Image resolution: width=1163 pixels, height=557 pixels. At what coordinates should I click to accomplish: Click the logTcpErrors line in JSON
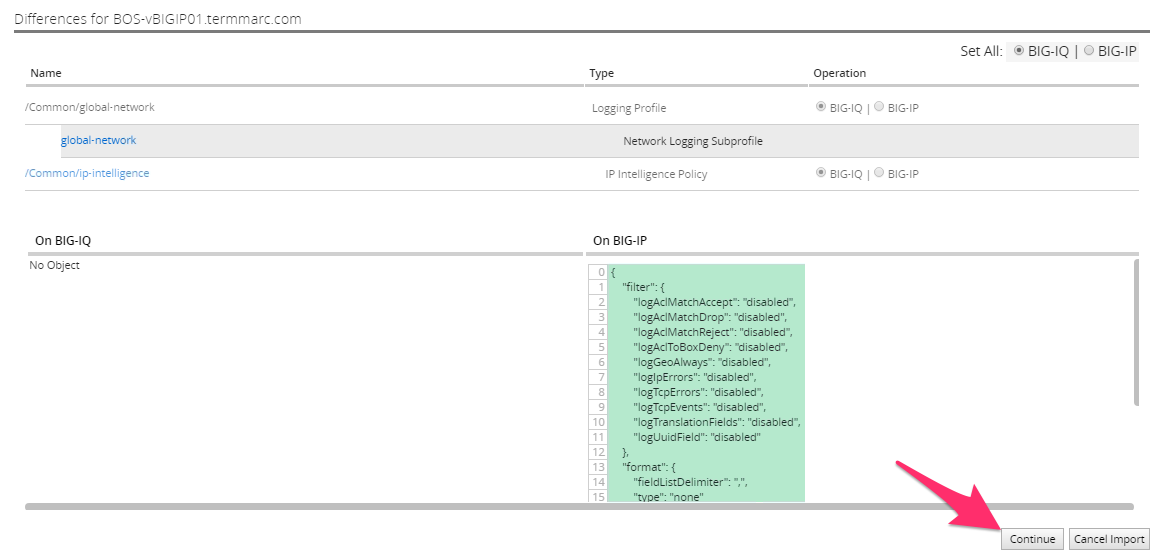coord(698,392)
